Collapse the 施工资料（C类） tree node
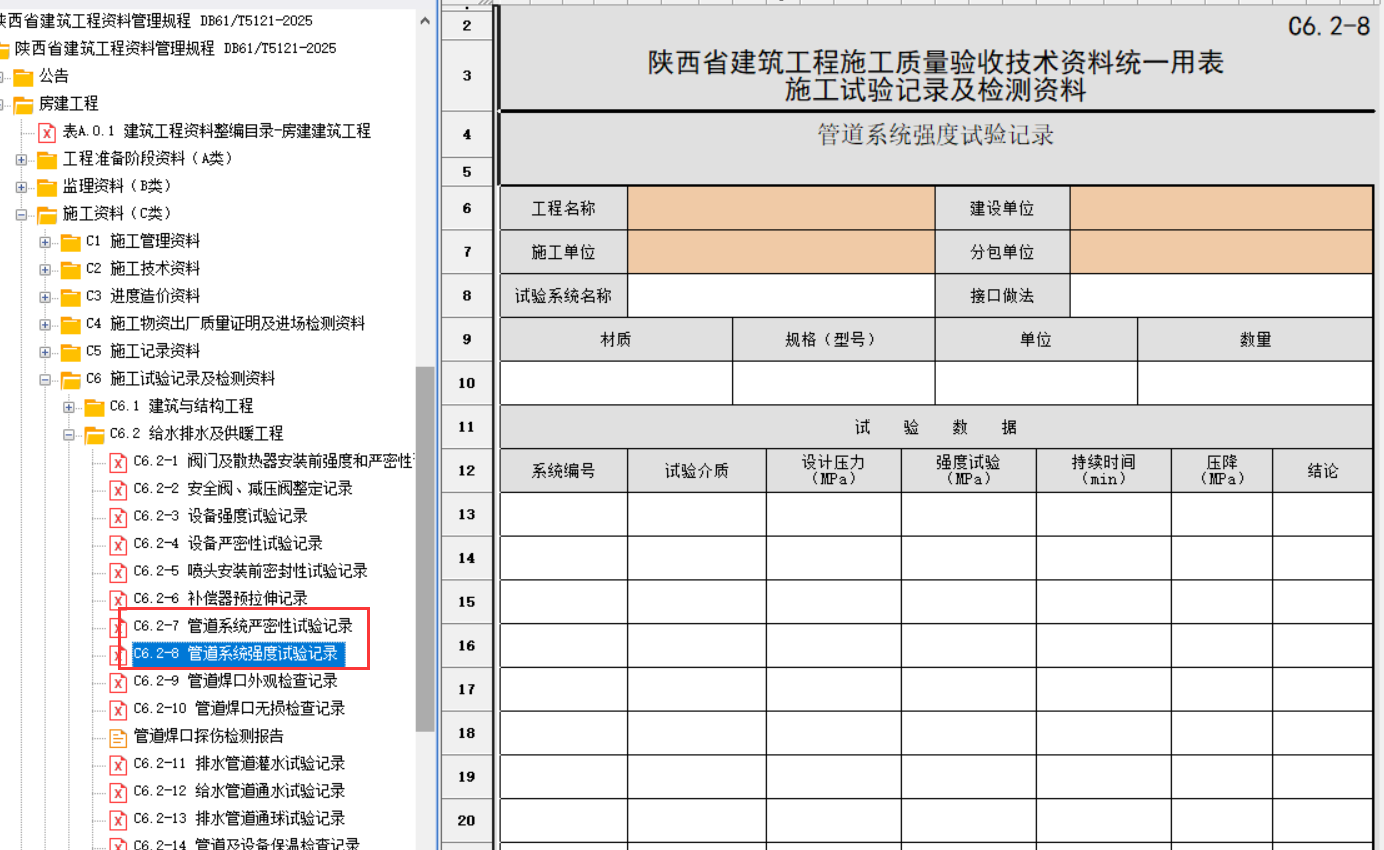Screen dimensions: 1384x850 [x=21, y=214]
